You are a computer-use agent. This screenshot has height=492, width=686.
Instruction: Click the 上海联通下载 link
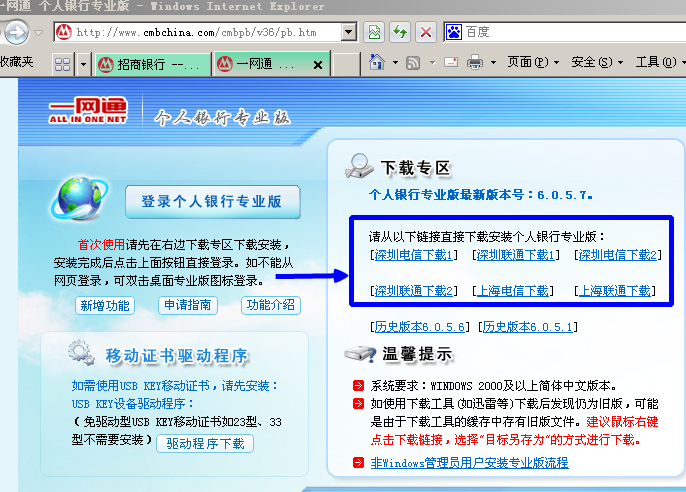615,291
